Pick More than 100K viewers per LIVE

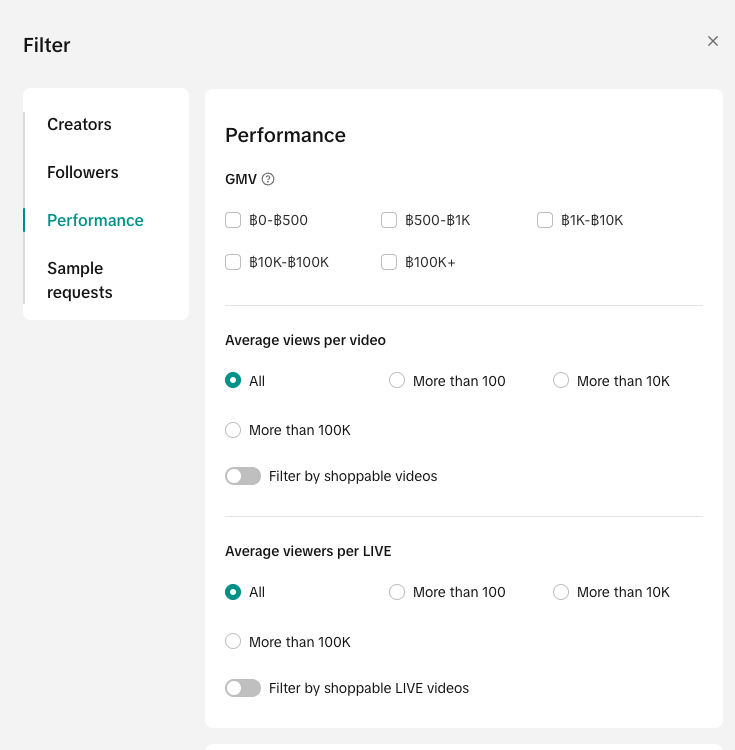pos(233,642)
